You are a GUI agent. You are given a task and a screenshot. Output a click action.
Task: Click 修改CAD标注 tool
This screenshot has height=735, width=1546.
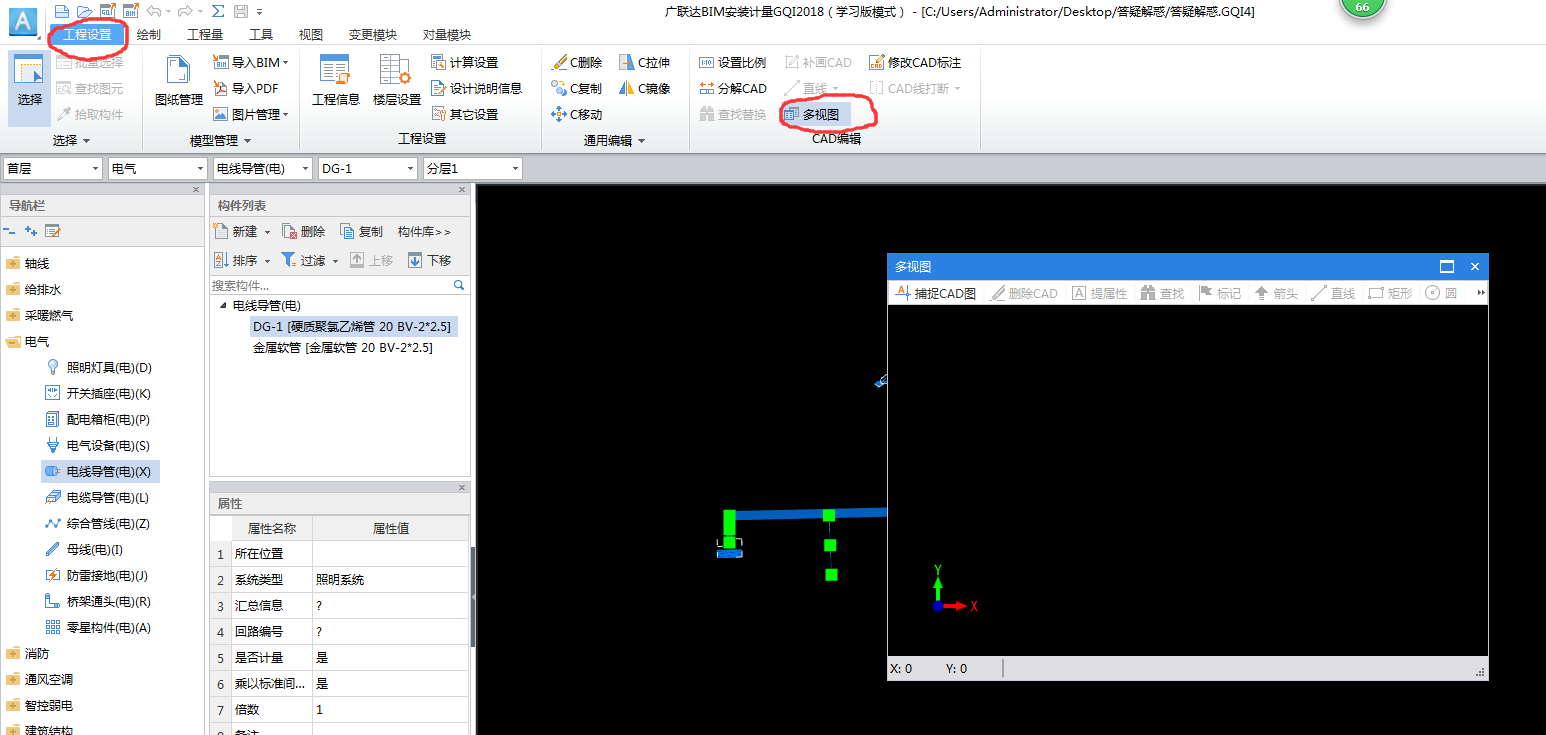tap(914, 62)
